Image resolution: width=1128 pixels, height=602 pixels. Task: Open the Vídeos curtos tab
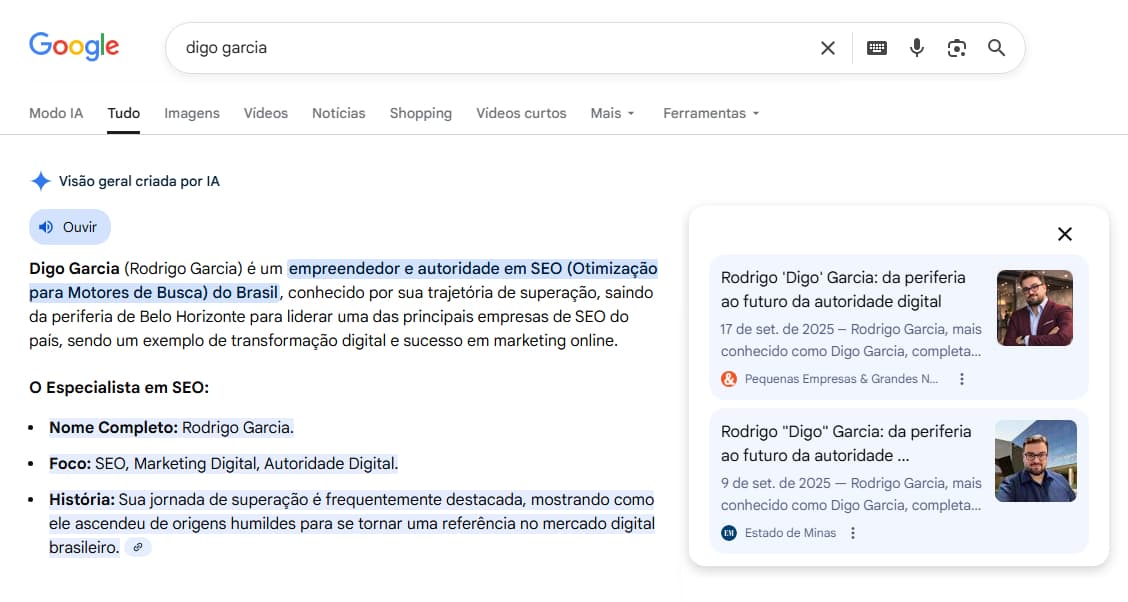pos(522,114)
